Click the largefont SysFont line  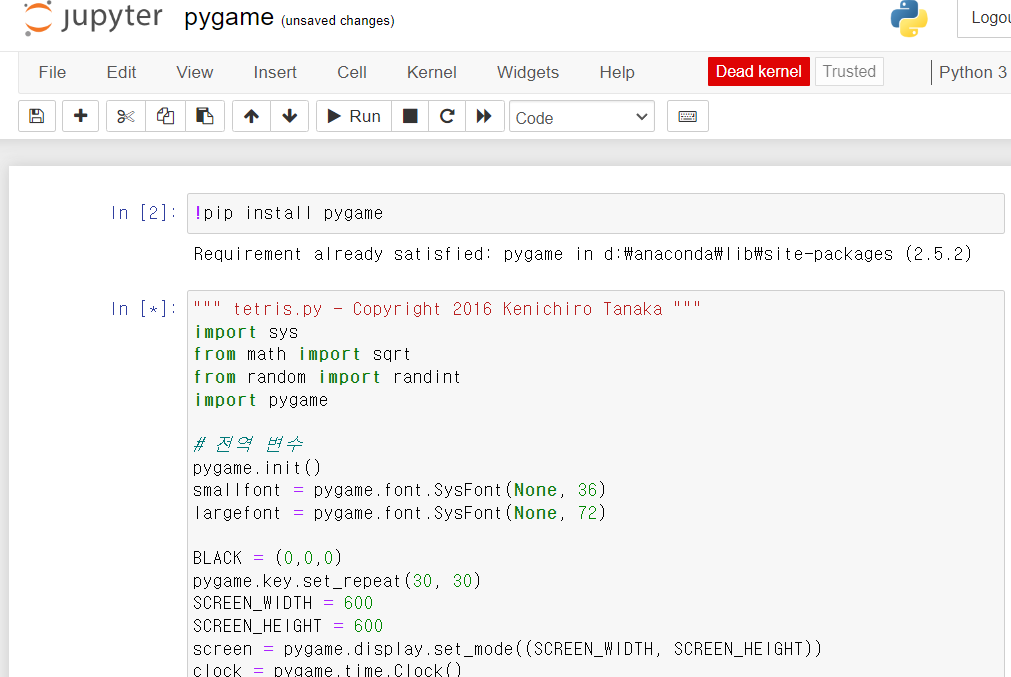coord(400,513)
